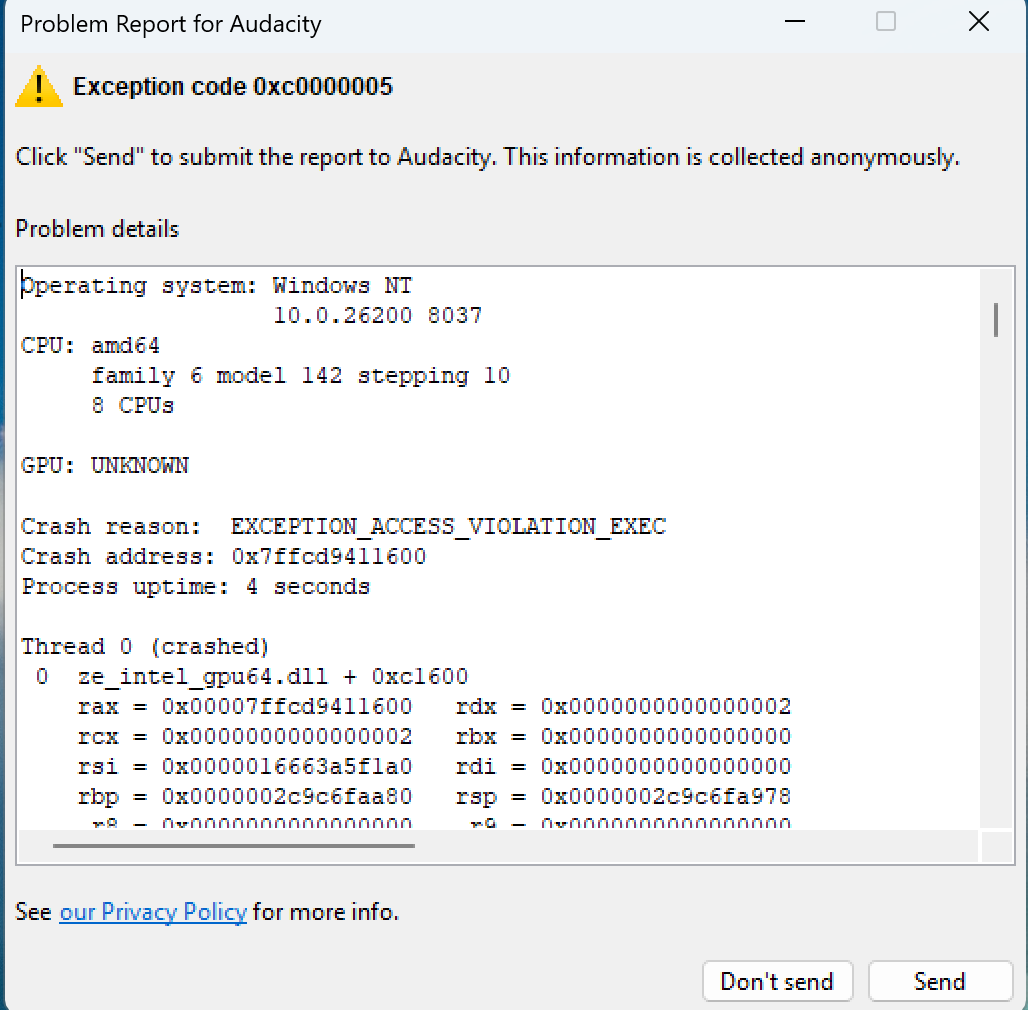This screenshot has width=1028, height=1010.
Task: Click the yellow warning triangle icon
Action: [x=39, y=87]
